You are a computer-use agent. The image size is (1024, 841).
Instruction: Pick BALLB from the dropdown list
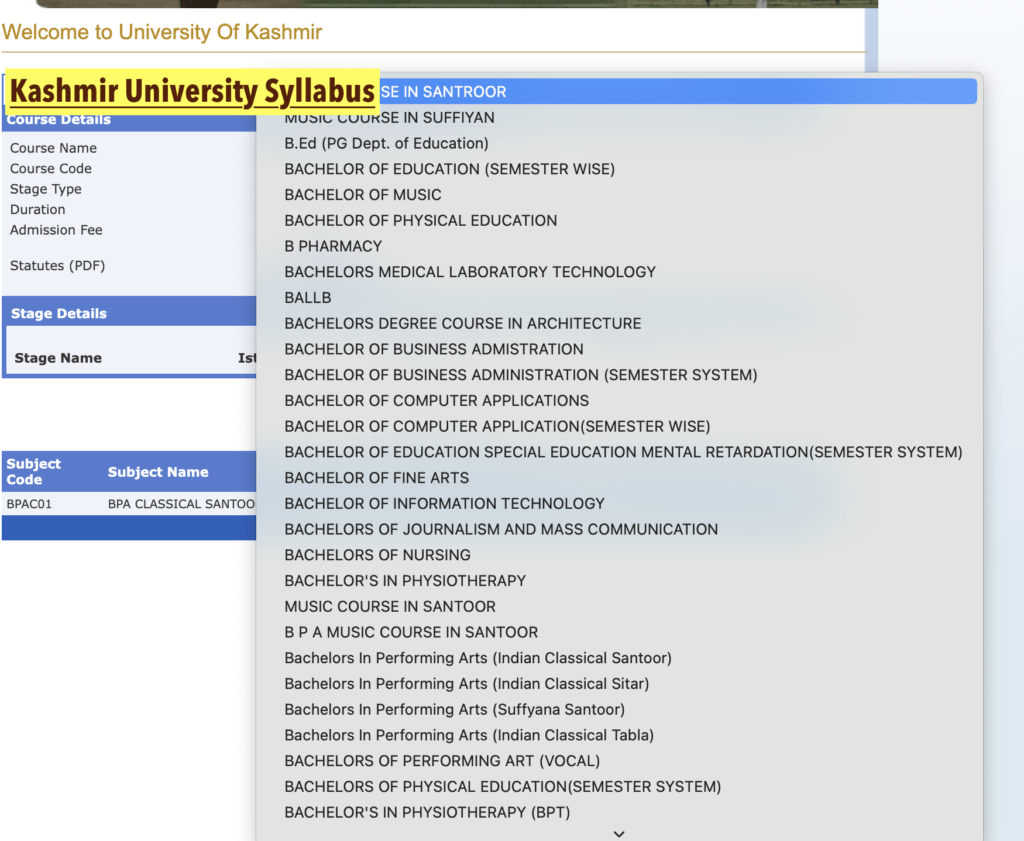click(618, 298)
